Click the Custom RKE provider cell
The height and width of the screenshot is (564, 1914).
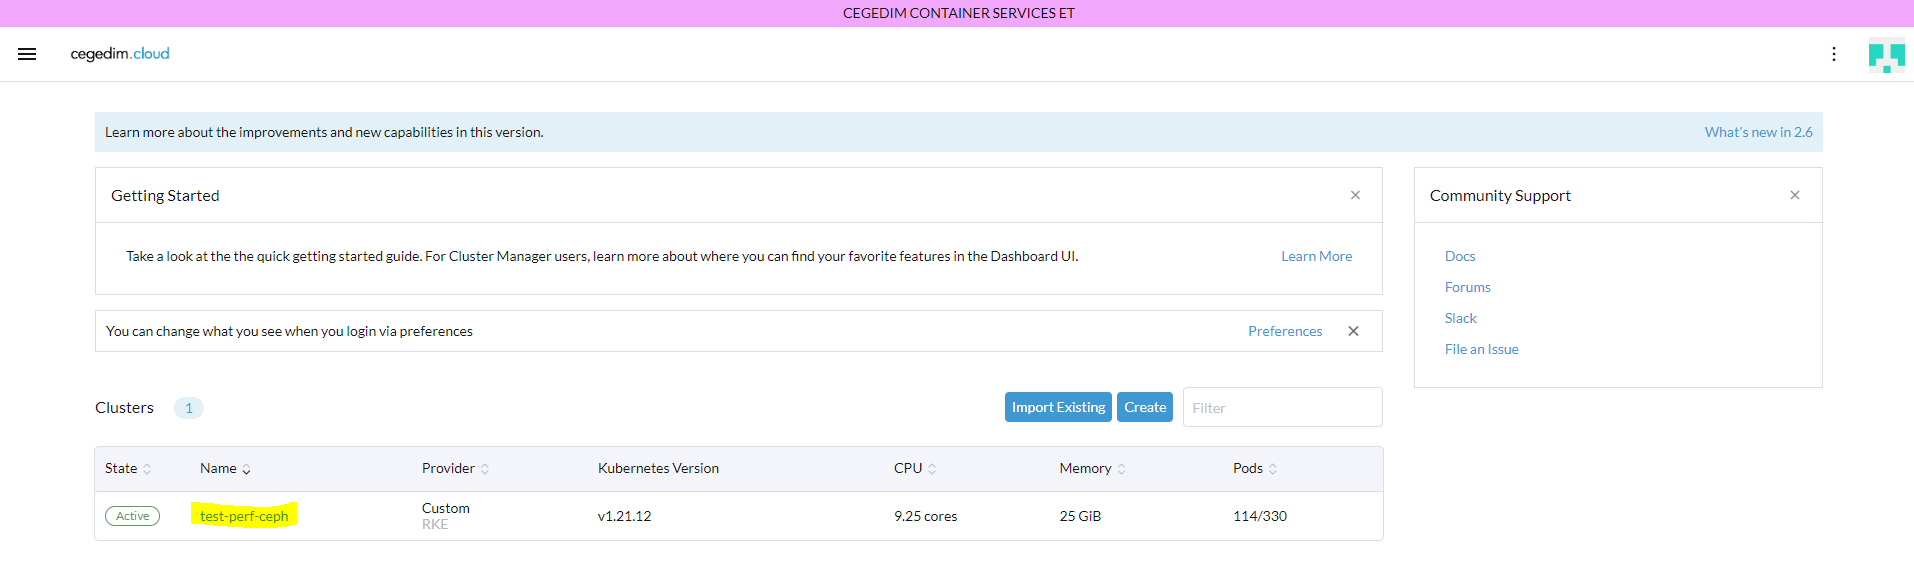[x=446, y=516]
